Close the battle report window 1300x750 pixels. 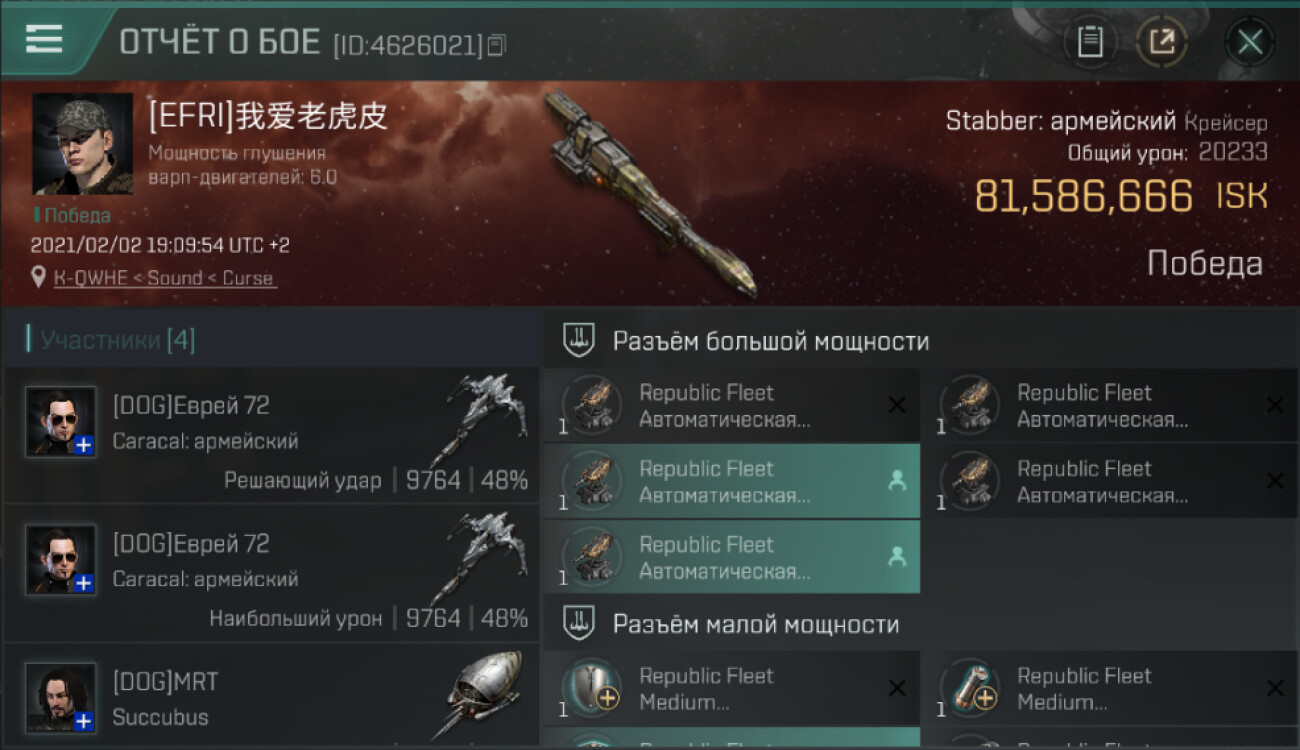coord(1249,42)
